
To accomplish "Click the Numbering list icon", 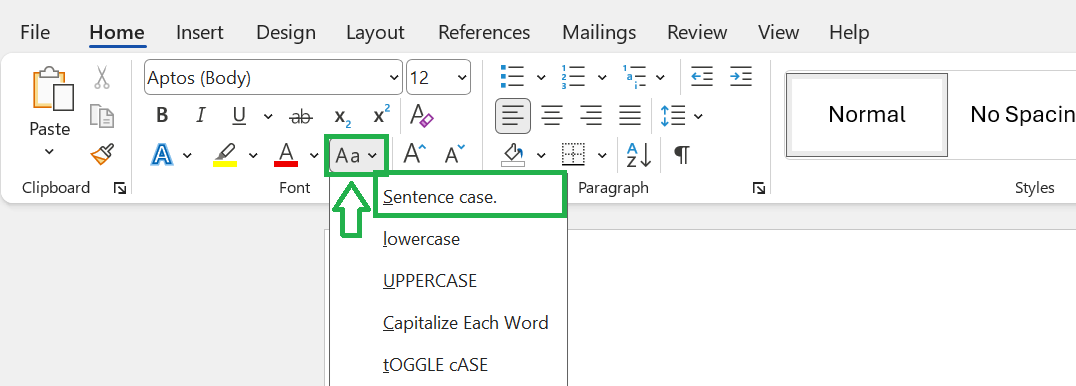I will coord(573,77).
